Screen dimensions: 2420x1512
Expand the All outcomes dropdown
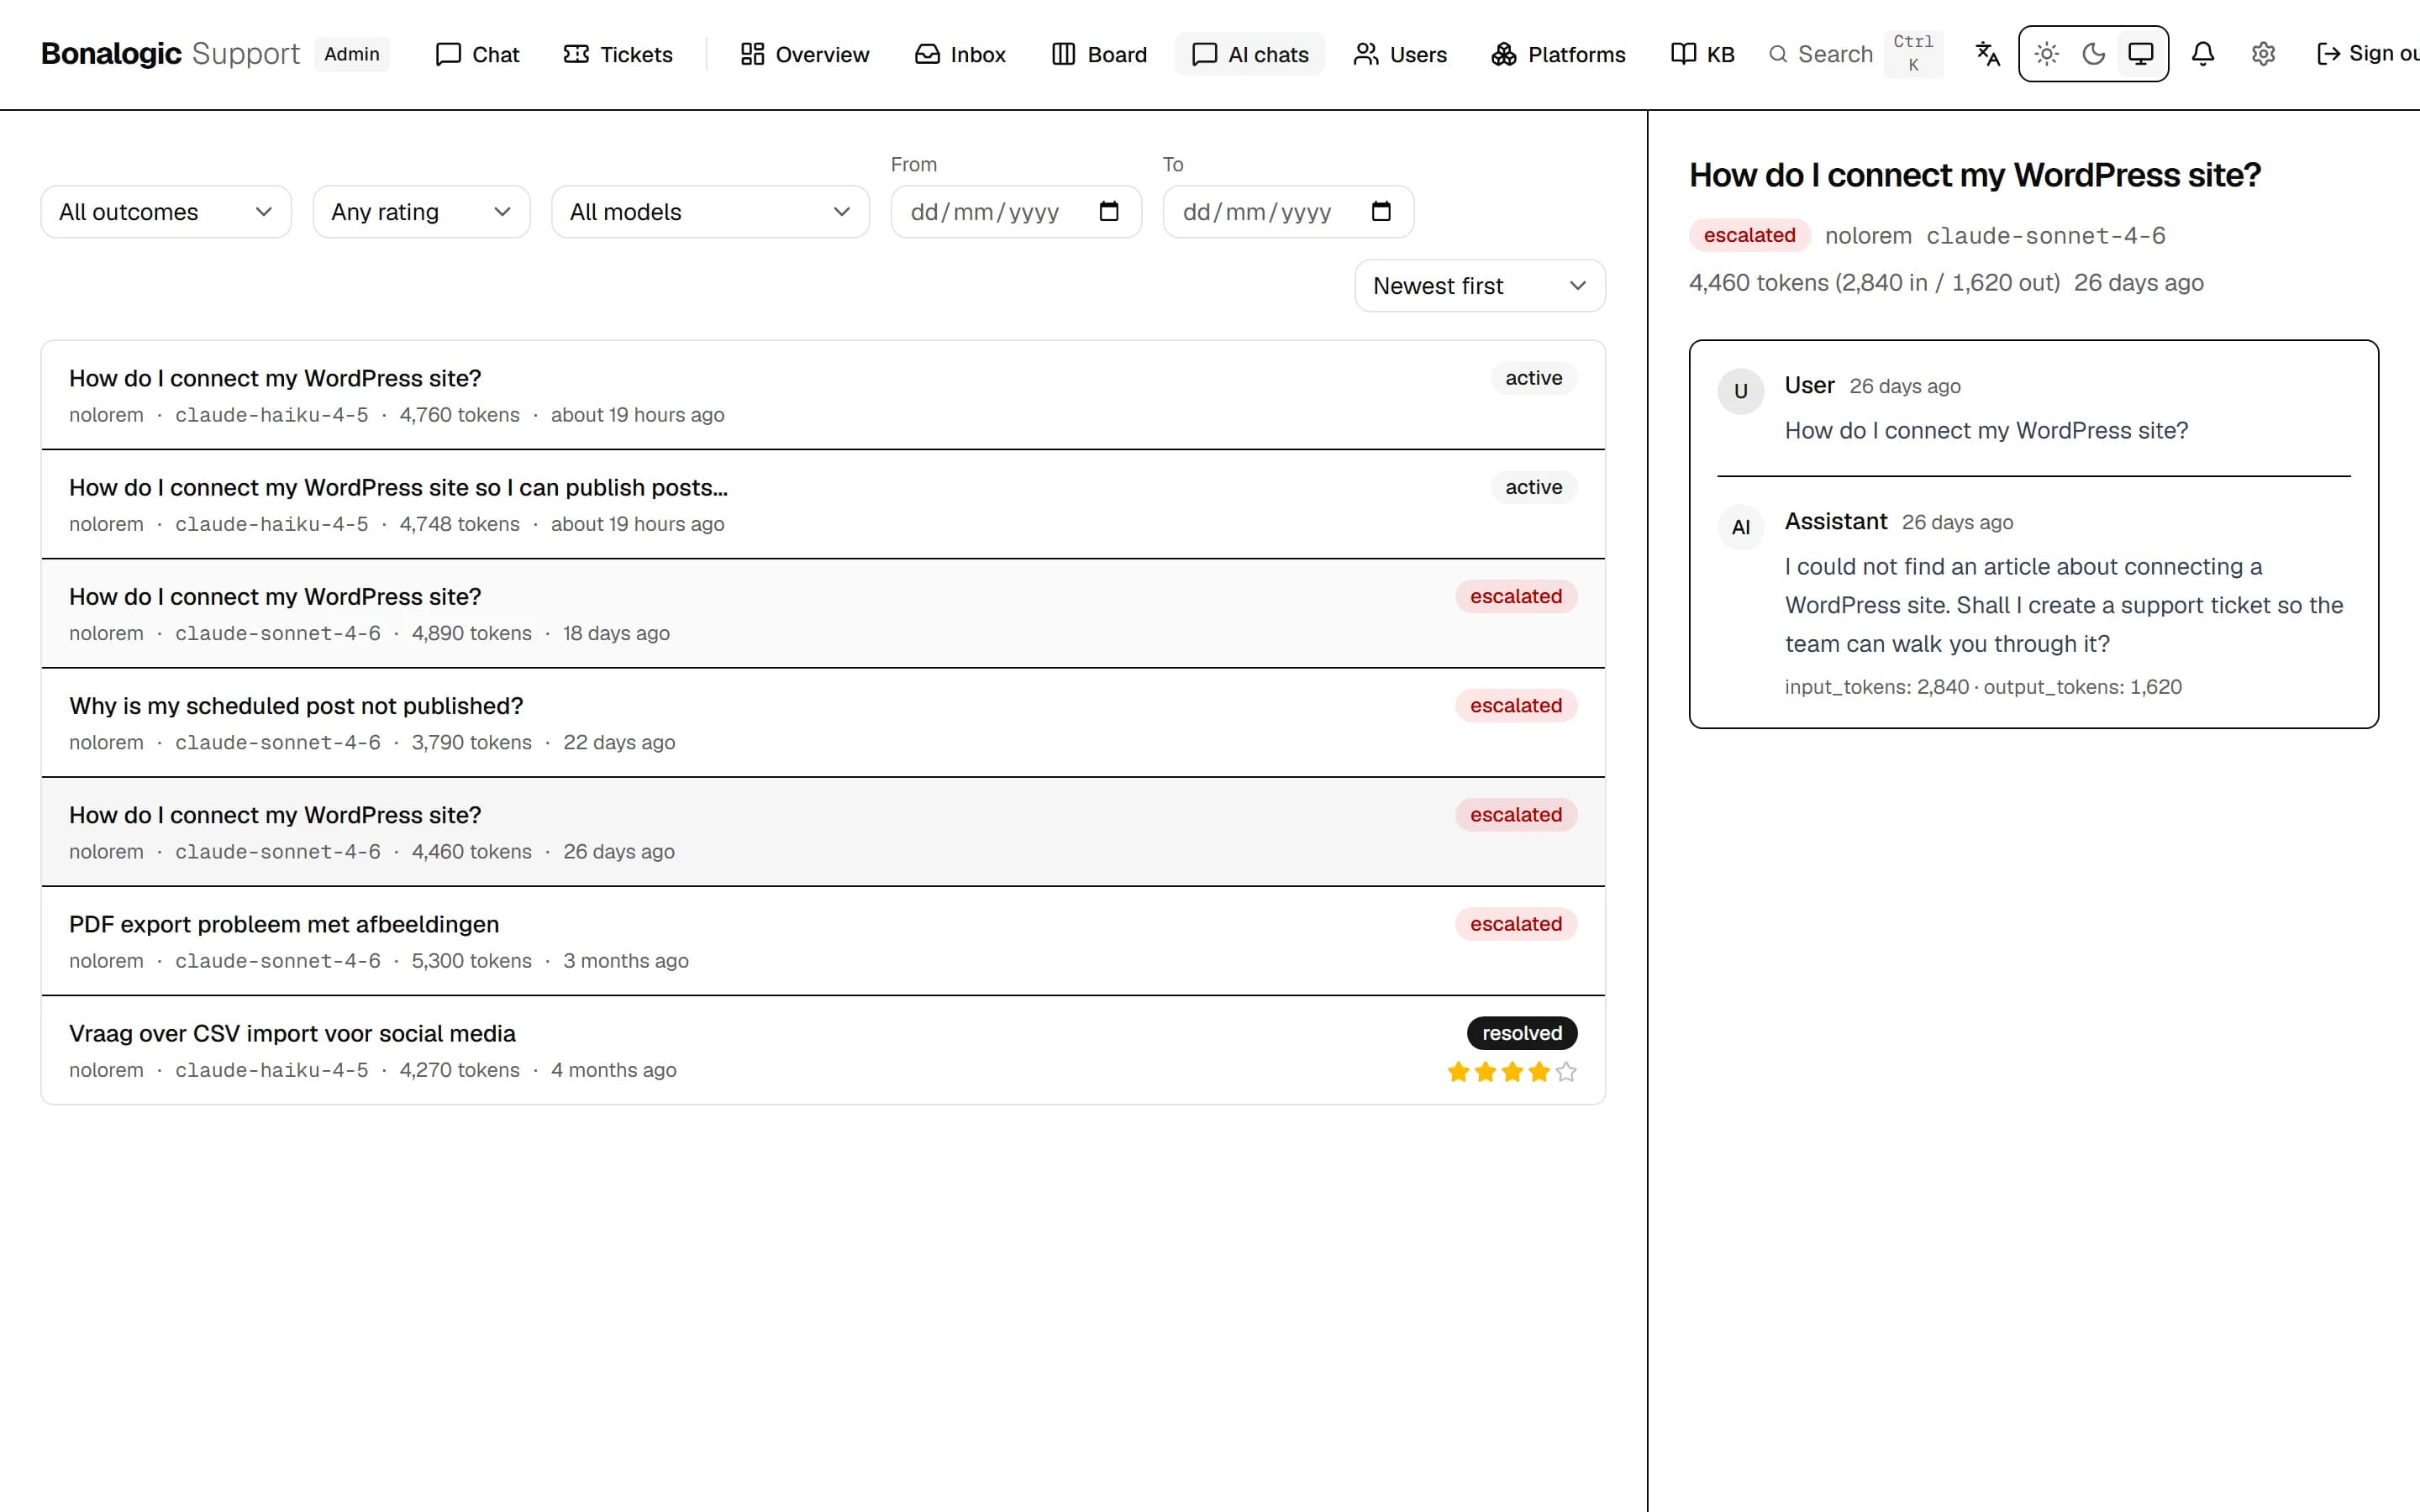pos(166,212)
